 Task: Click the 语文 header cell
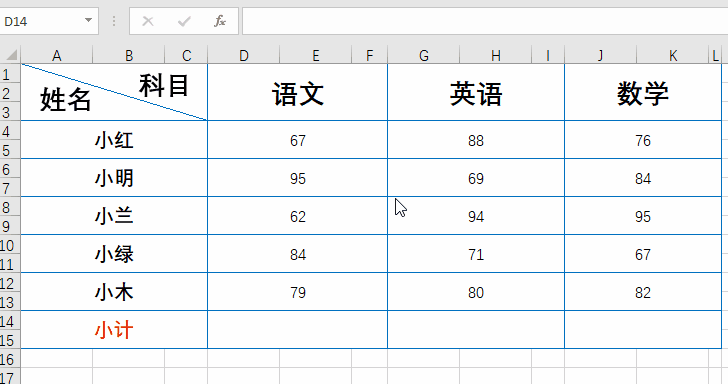click(x=298, y=92)
